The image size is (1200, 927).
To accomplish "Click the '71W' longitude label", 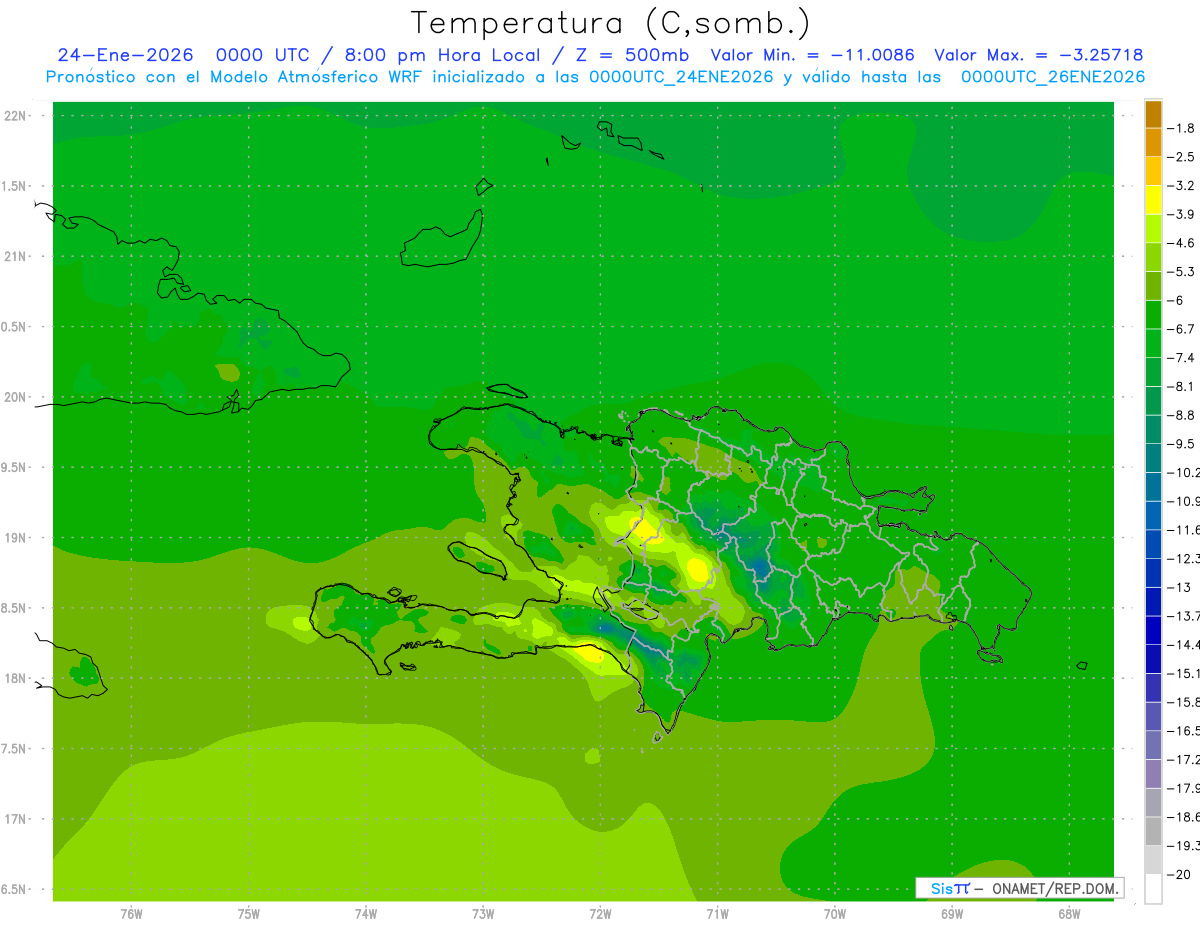I will [717, 913].
